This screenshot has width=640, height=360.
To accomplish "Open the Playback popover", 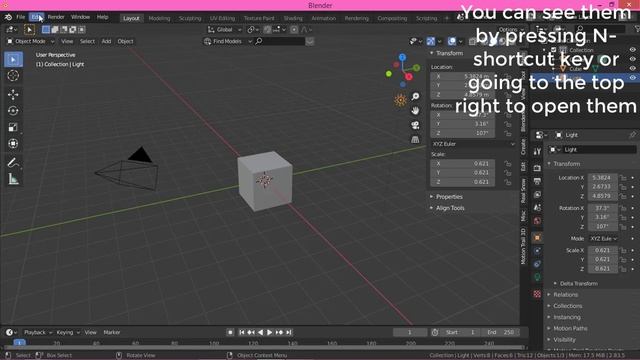I will (x=38, y=333).
